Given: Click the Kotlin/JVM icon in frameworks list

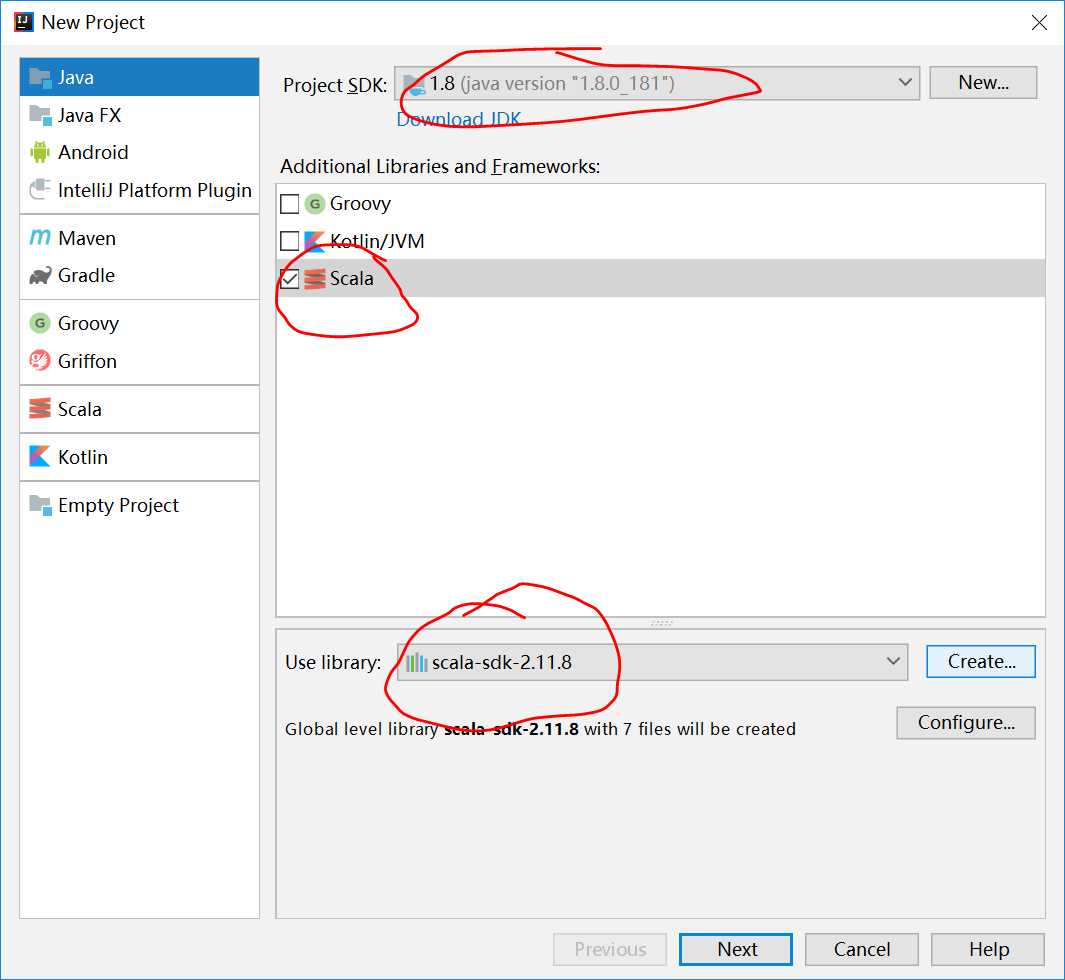Looking at the screenshot, I should [x=314, y=241].
